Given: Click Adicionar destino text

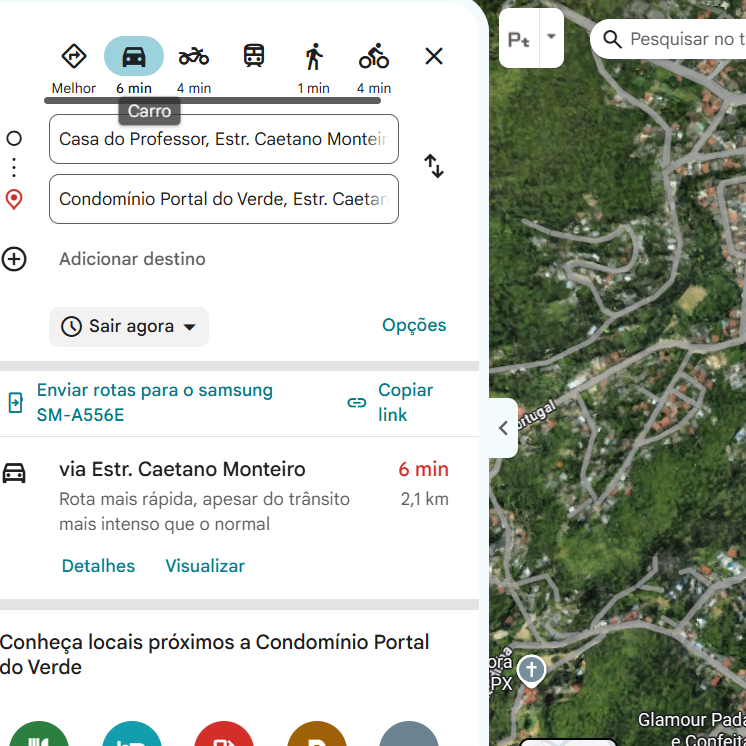Looking at the screenshot, I should tap(132, 259).
